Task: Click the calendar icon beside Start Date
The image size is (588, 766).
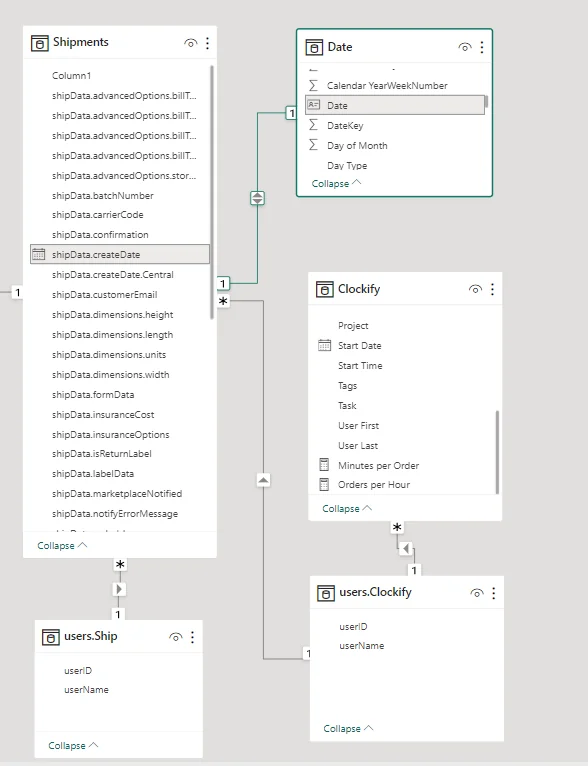Action: point(324,345)
